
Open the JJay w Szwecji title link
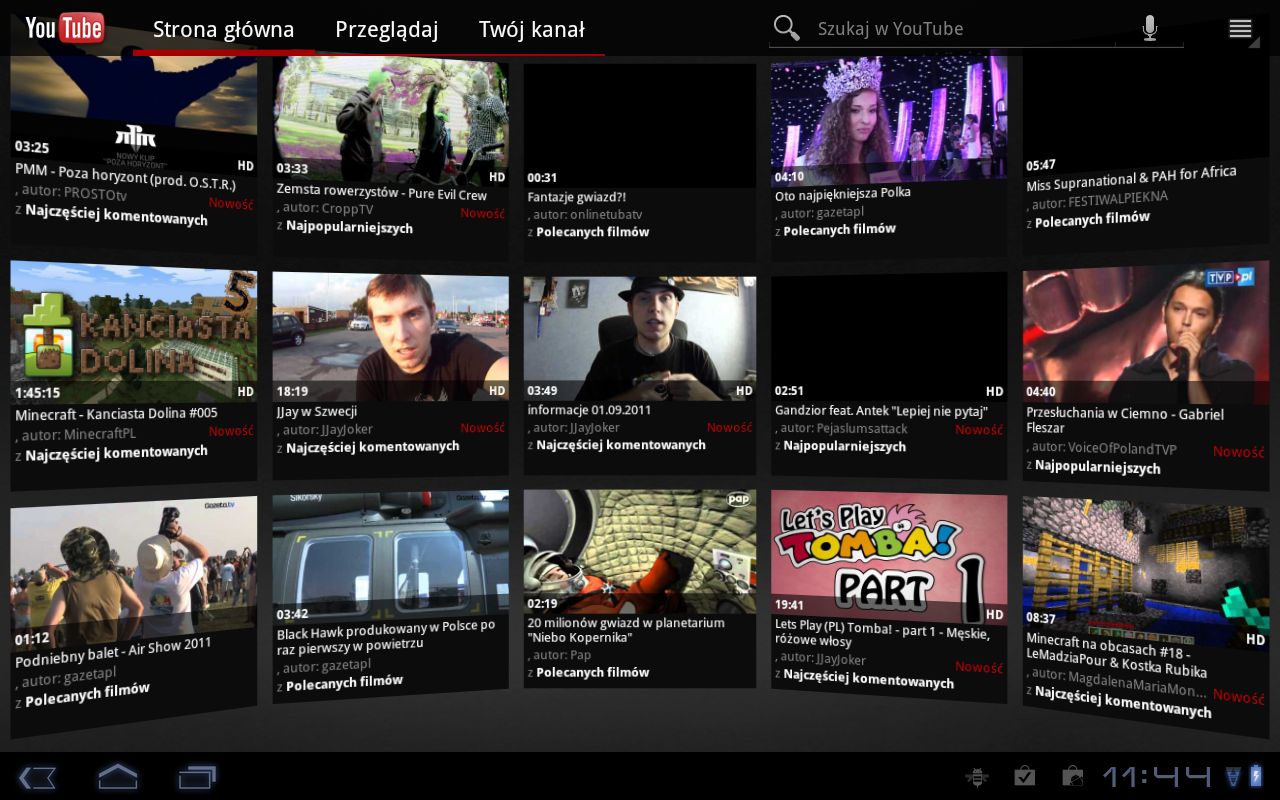pyautogui.click(x=317, y=411)
